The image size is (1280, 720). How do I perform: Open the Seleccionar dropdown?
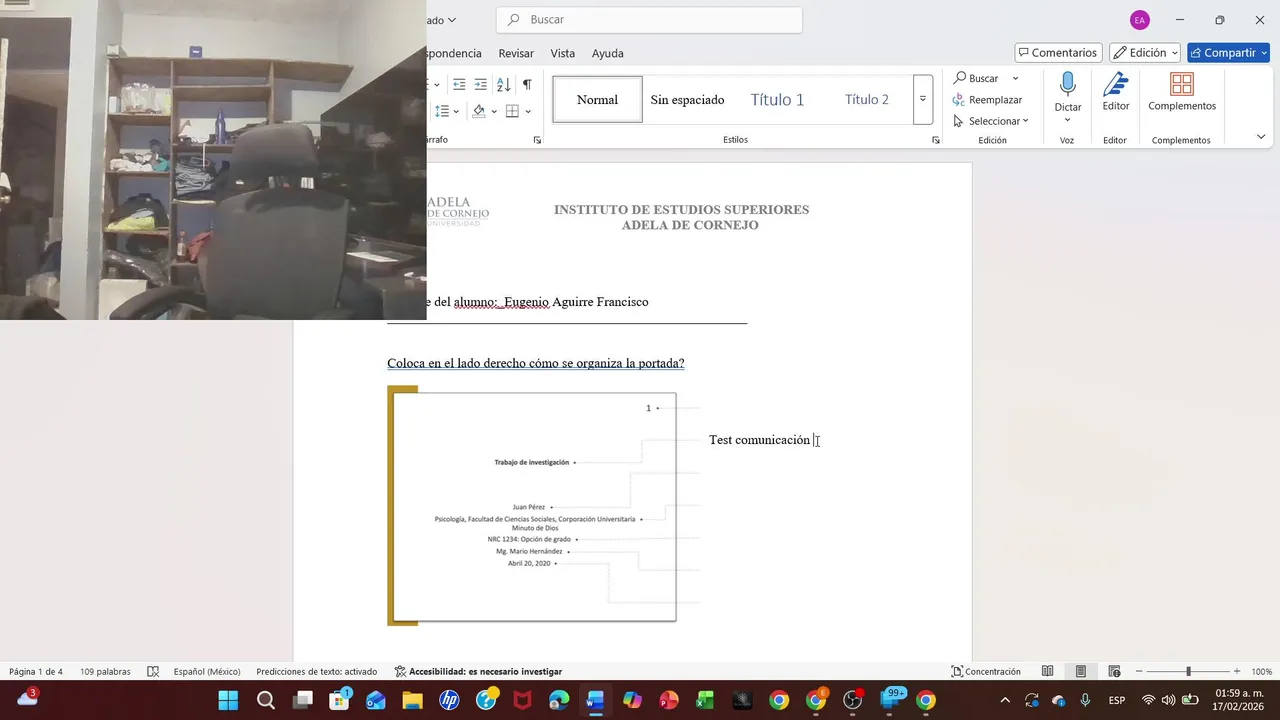pyautogui.click(x=990, y=121)
